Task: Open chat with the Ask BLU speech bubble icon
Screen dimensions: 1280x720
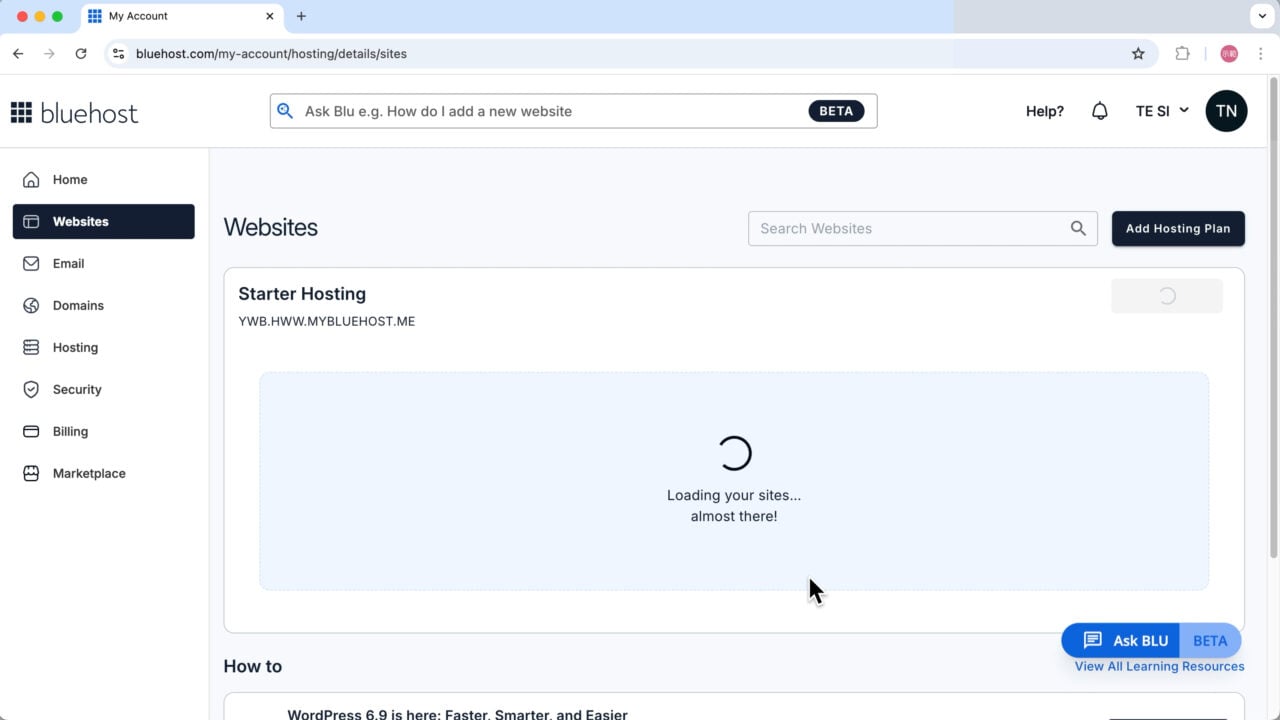Action: tap(1093, 640)
